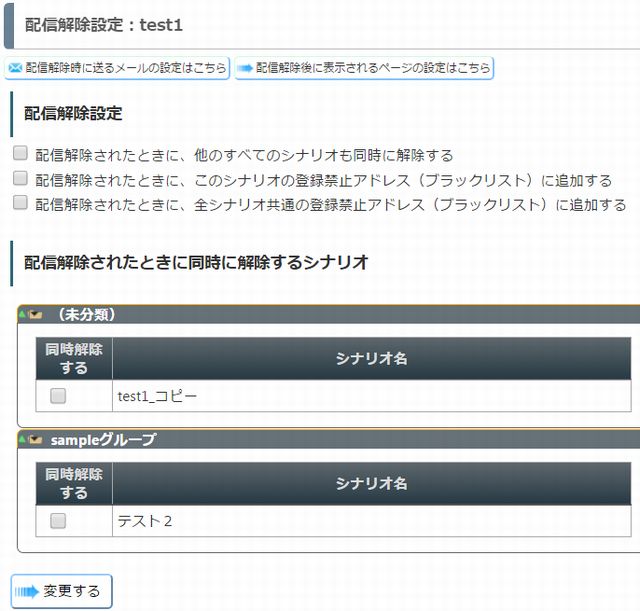Open 配信解除時に送るメールの設定はこちら
Viewport: 640px width, 611px height.
pyautogui.click(x=117, y=68)
